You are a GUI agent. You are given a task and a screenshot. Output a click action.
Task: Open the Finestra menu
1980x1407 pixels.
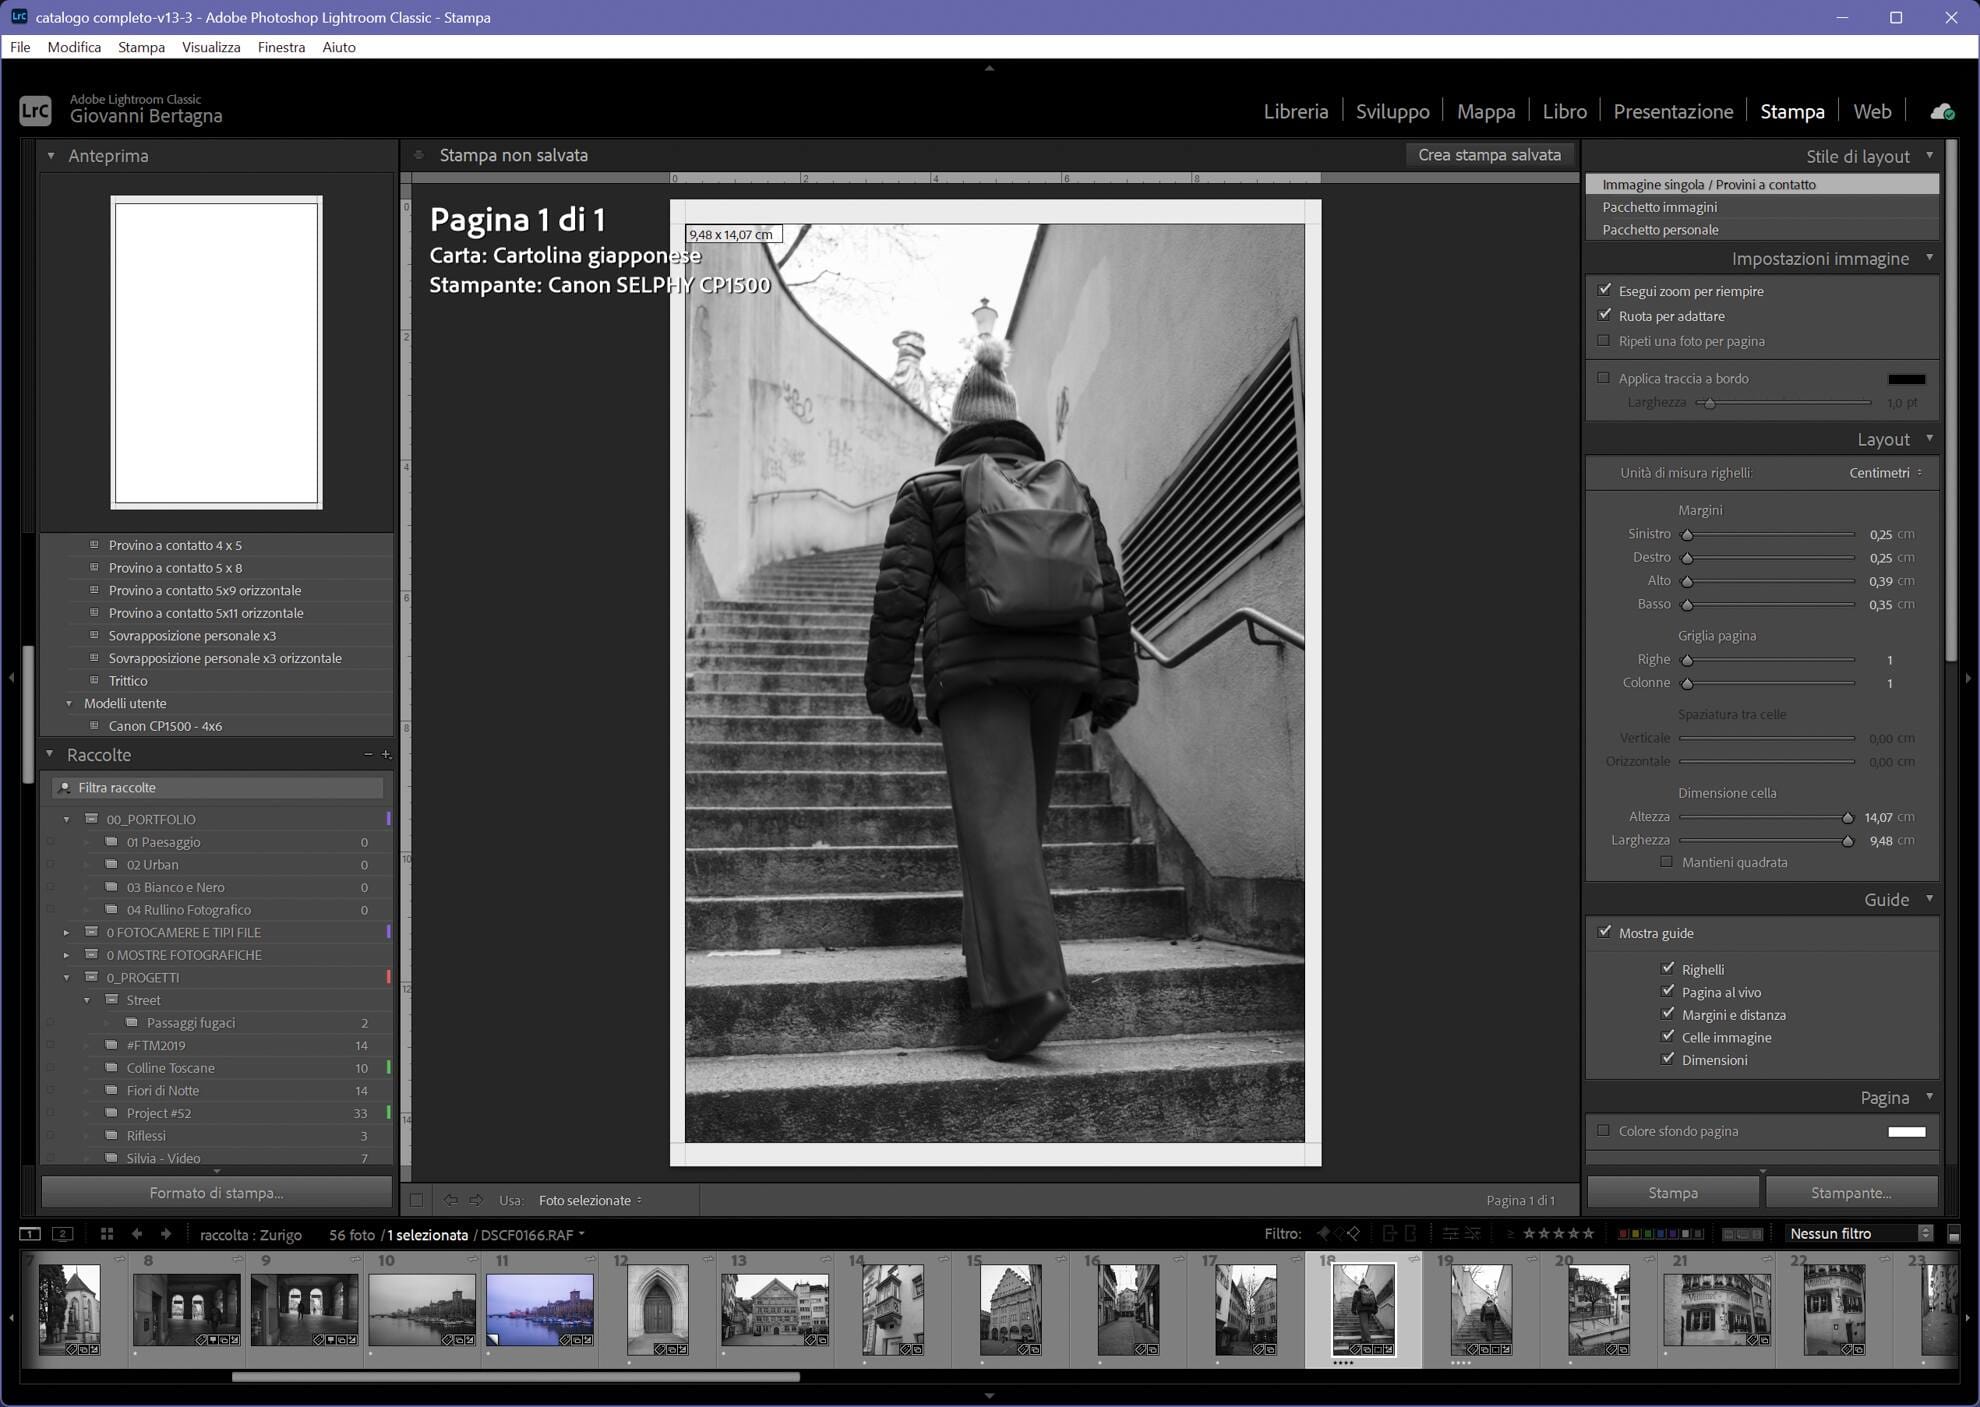pyautogui.click(x=281, y=47)
